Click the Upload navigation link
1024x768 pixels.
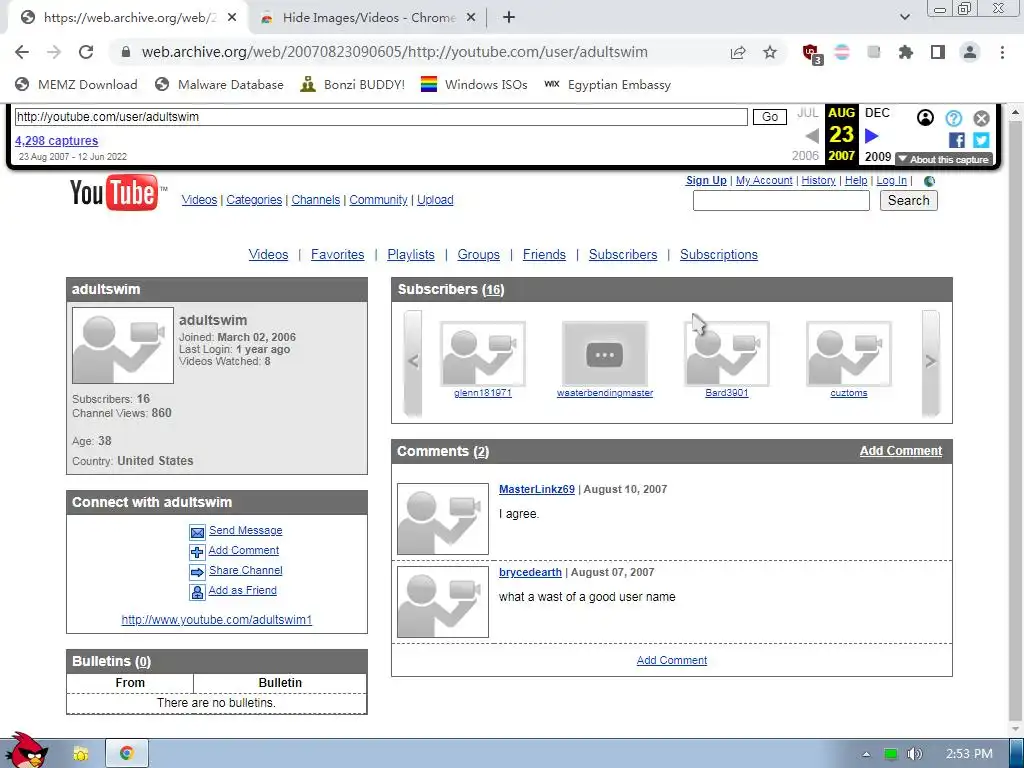(x=435, y=200)
